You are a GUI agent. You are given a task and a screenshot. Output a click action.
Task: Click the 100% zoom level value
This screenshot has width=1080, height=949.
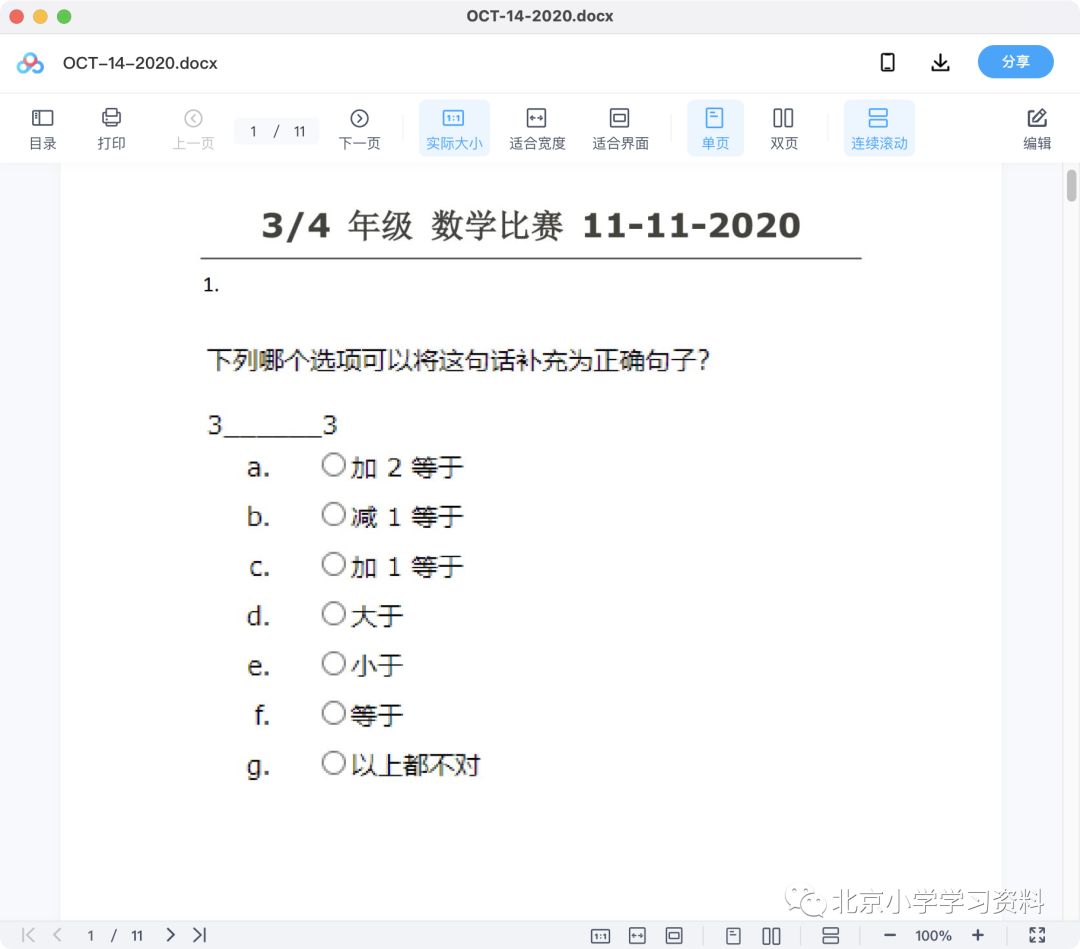point(933,936)
